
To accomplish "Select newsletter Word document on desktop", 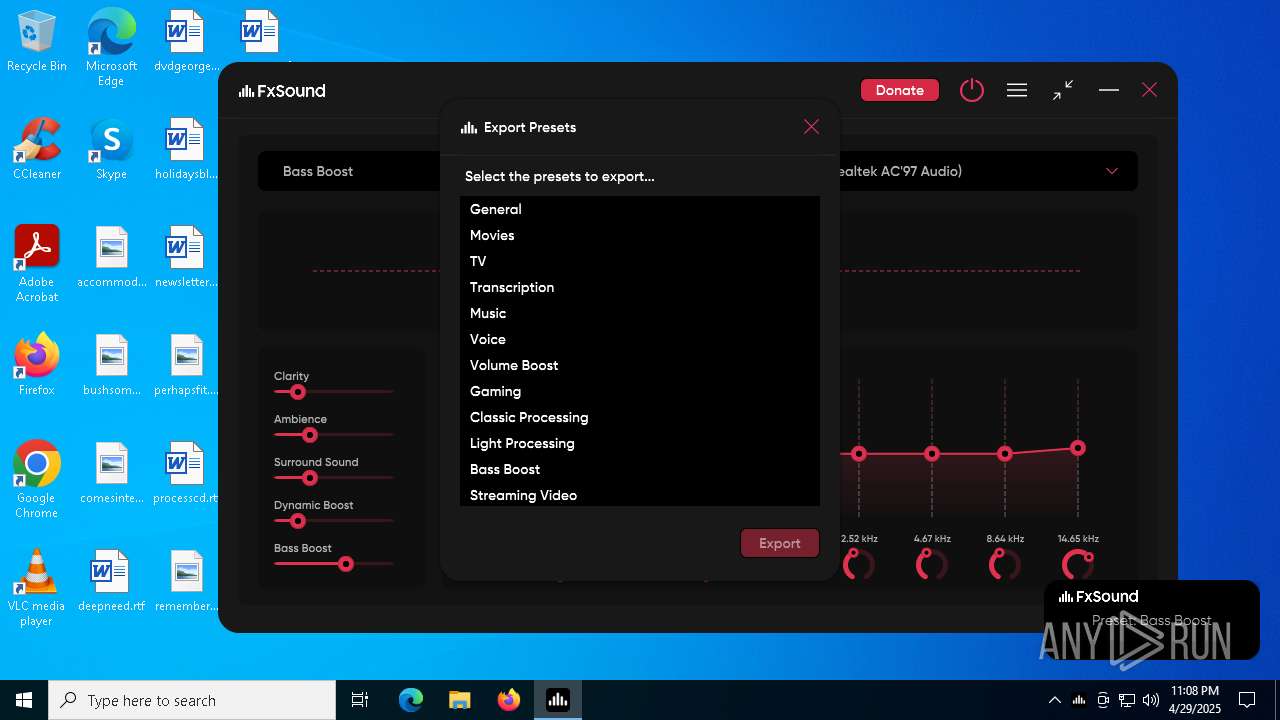I will click(185, 256).
